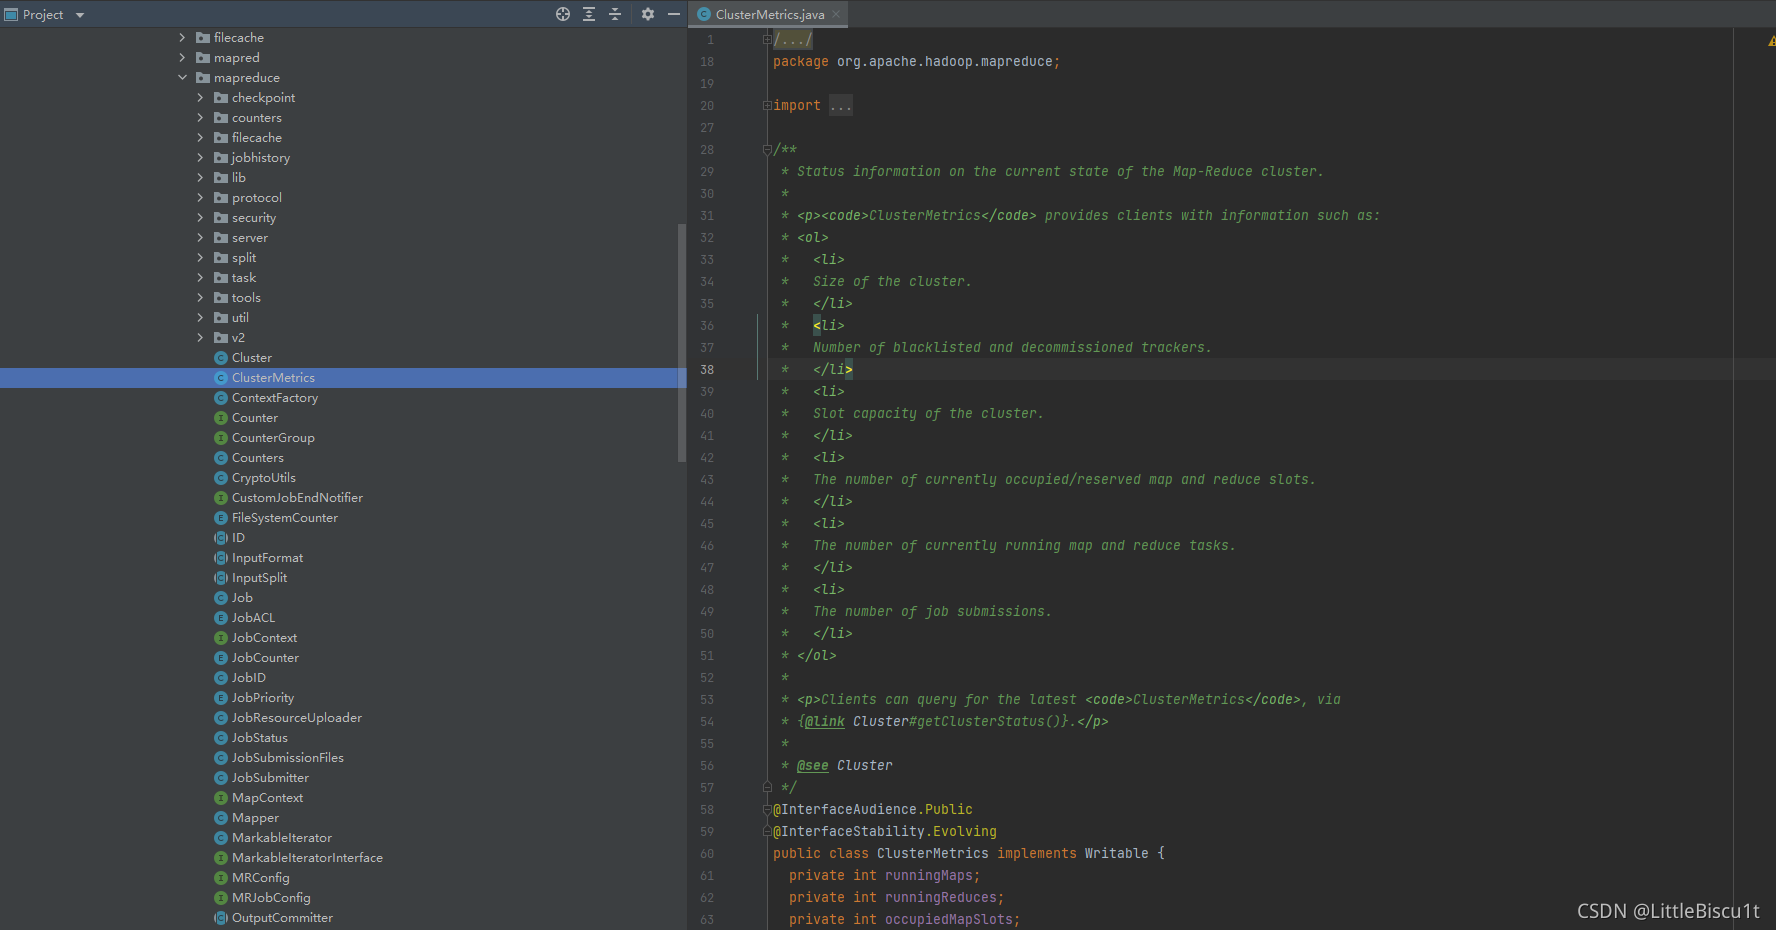
Task: Open JobContext in project tree
Action: coord(264,637)
